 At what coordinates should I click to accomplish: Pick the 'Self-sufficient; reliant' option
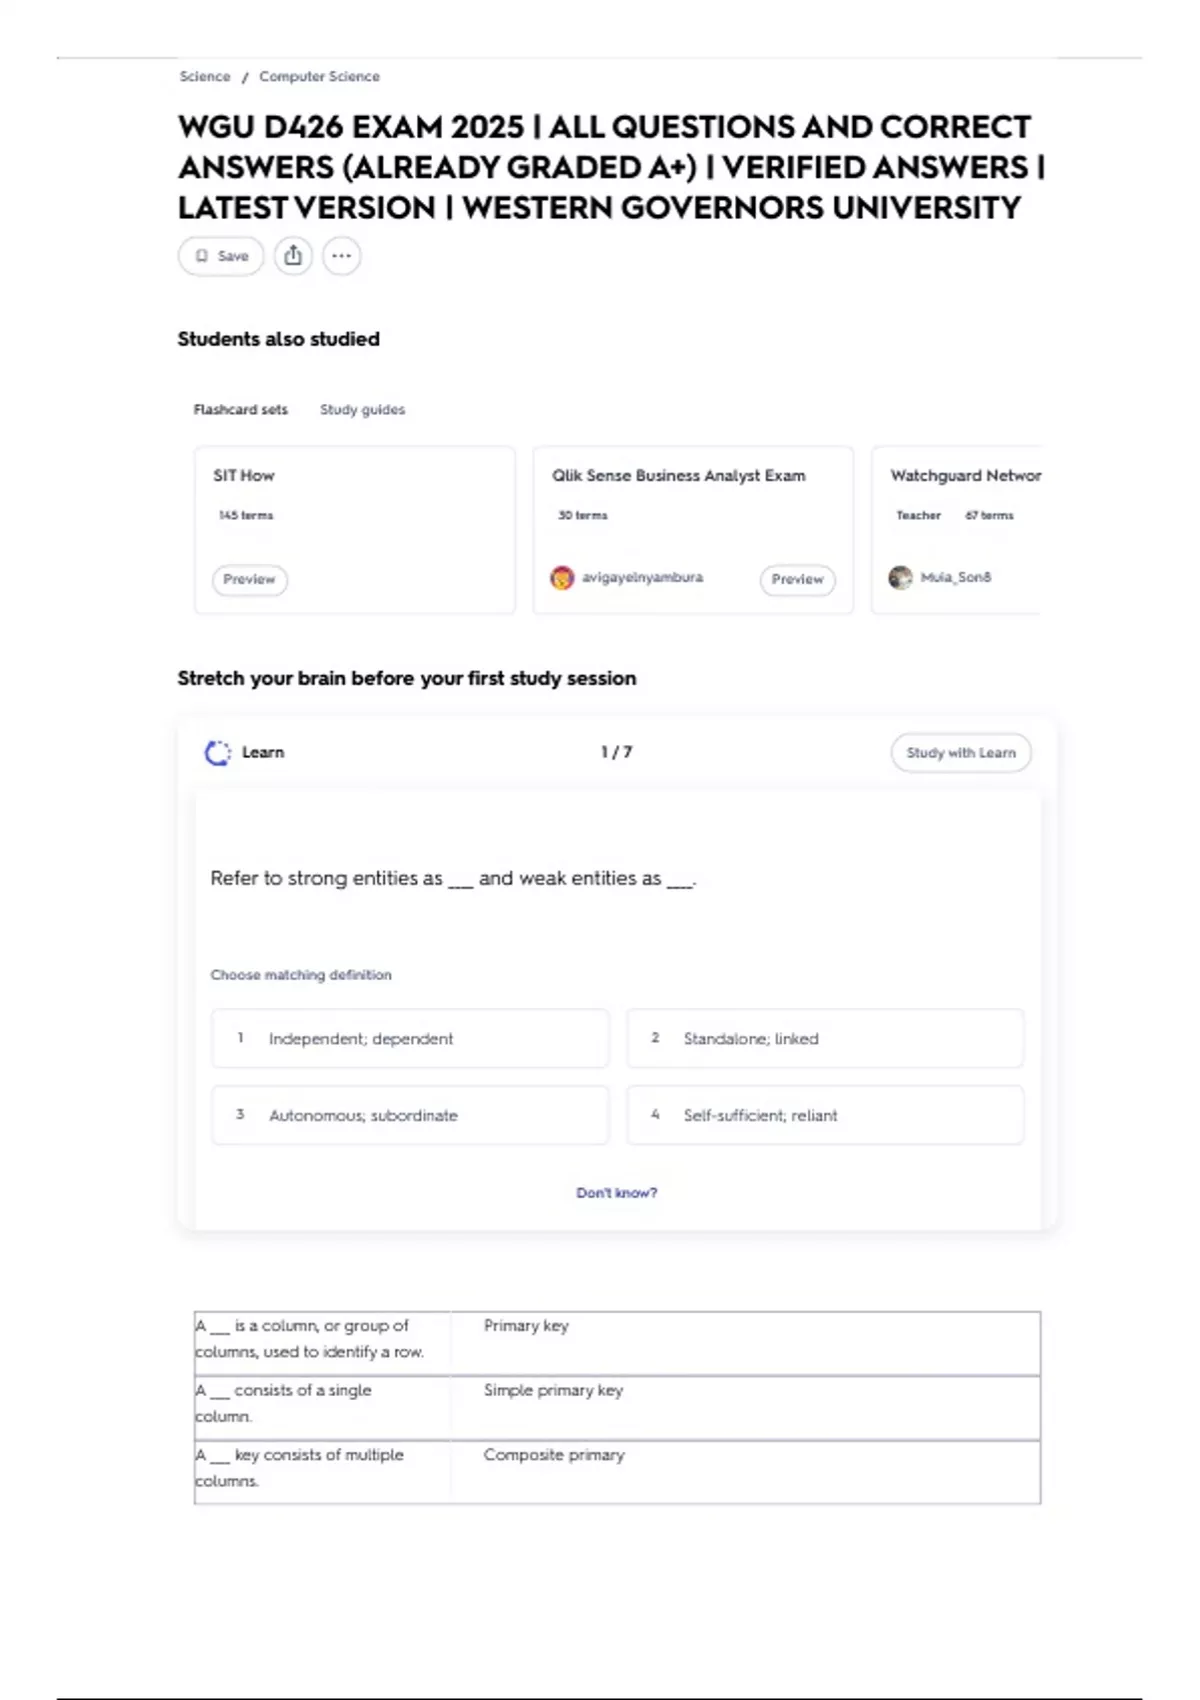[x=825, y=1115]
